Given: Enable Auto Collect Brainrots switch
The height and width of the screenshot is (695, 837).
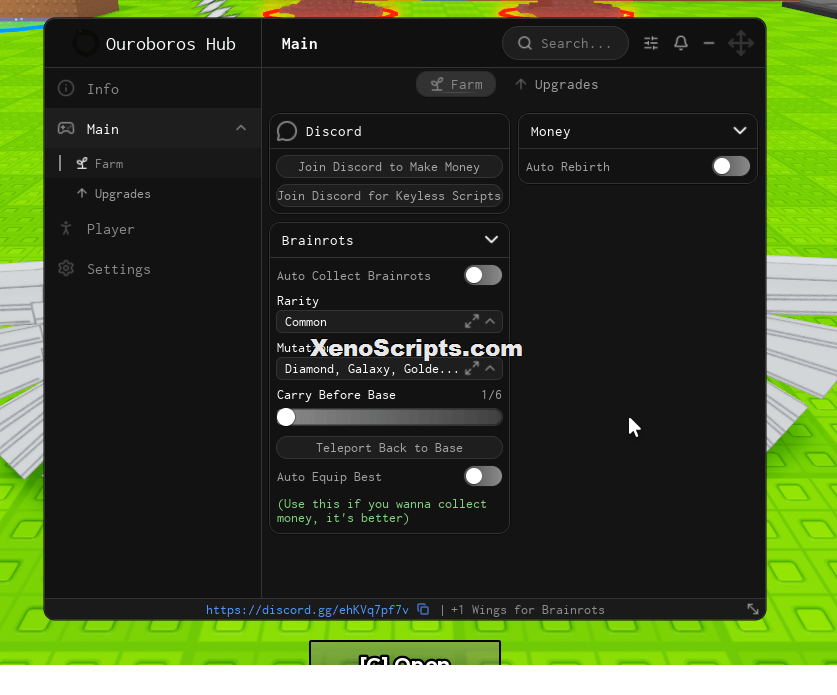Looking at the screenshot, I should tap(483, 275).
